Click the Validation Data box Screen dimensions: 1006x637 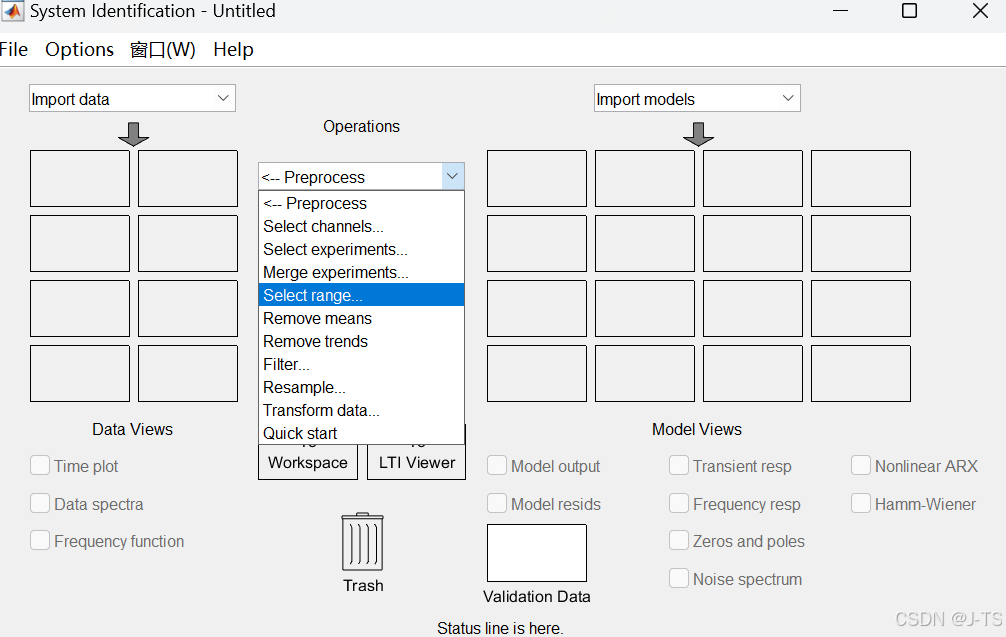[x=537, y=553]
